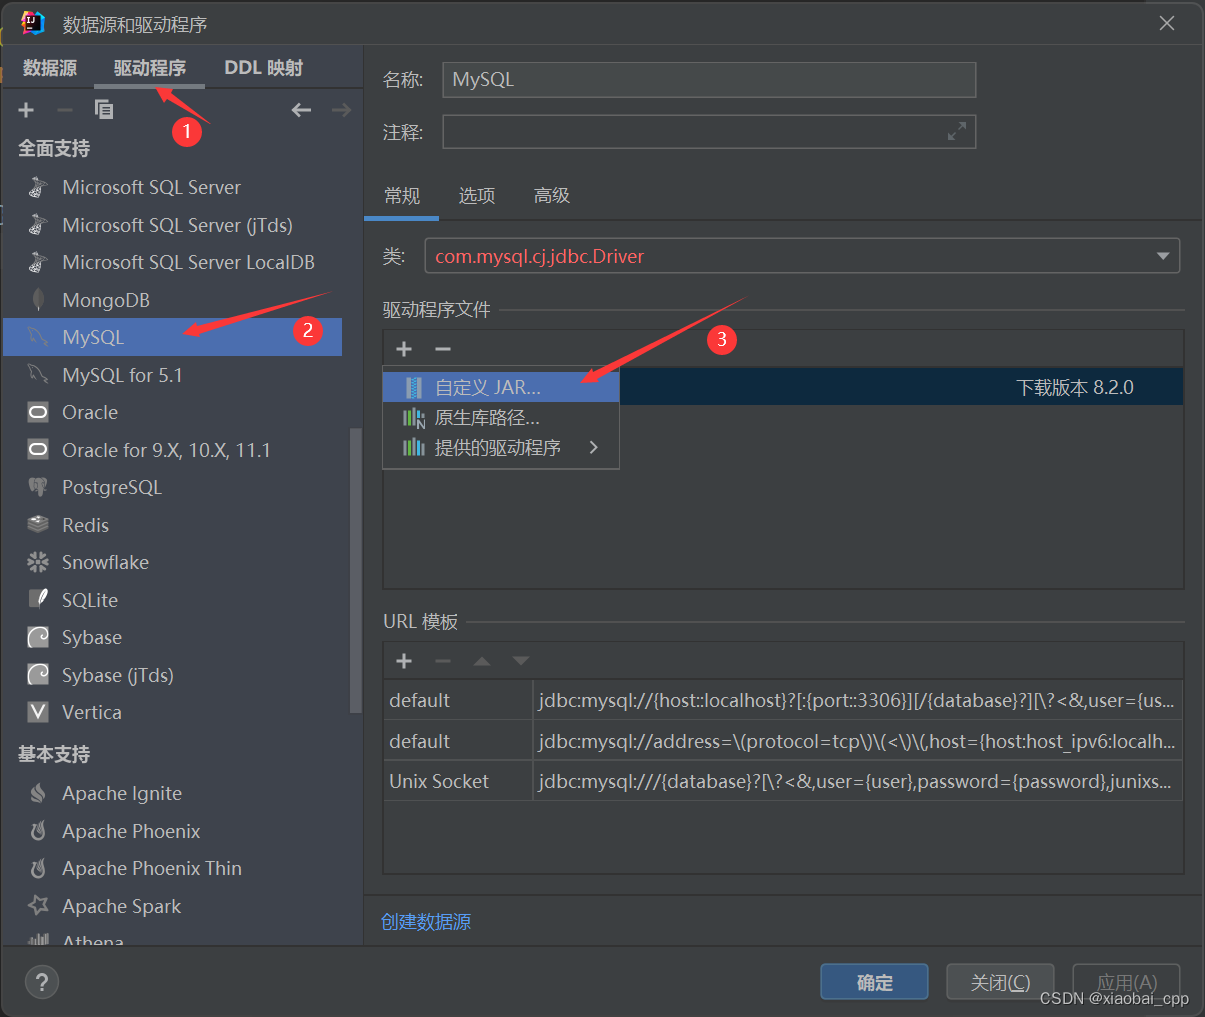Screen dimensions: 1205x1017
Task: Open the Options (选项) tab
Action: [x=477, y=196]
